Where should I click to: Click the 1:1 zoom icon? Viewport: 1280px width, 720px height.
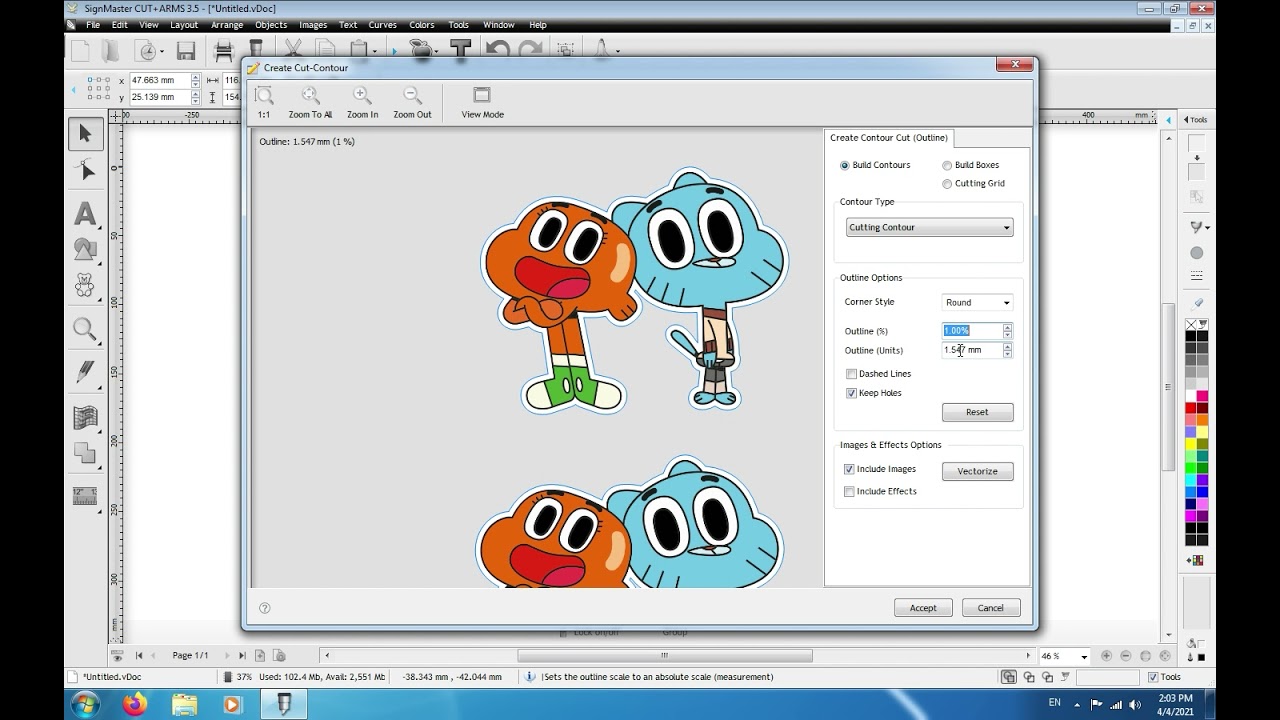click(x=264, y=96)
